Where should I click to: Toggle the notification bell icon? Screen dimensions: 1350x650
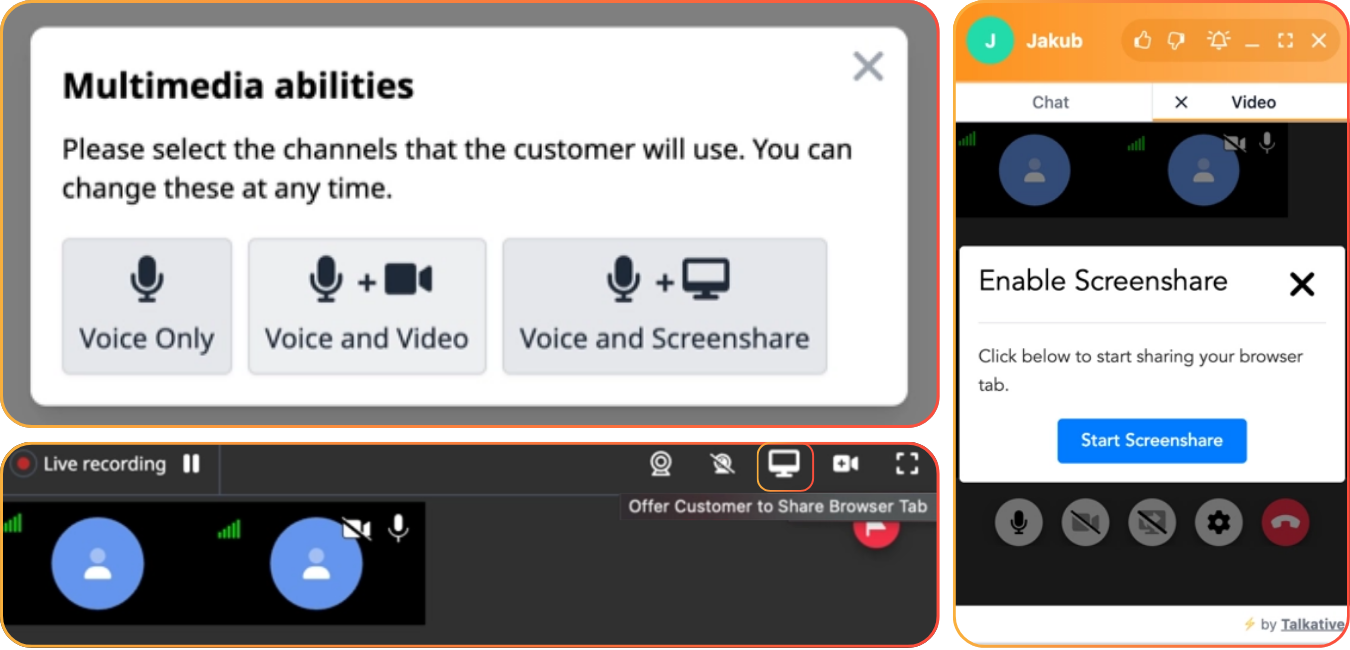(1218, 41)
